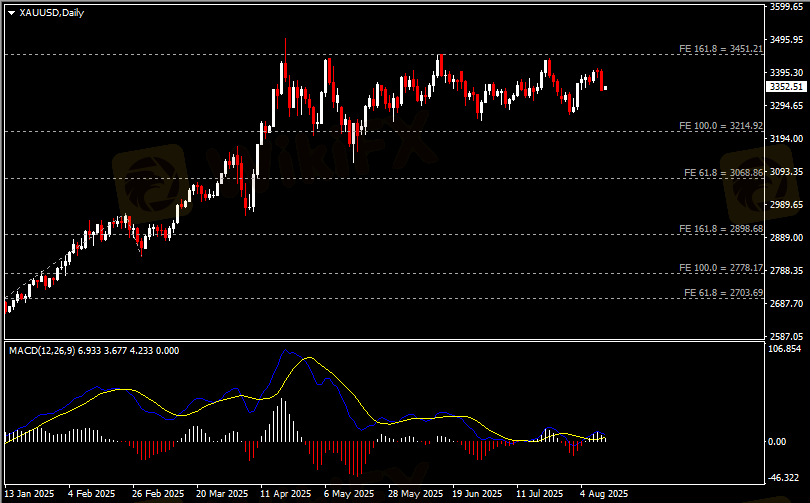Click the 0.00 level on MACD scale
The image size is (810, 503).
(775, 441)
